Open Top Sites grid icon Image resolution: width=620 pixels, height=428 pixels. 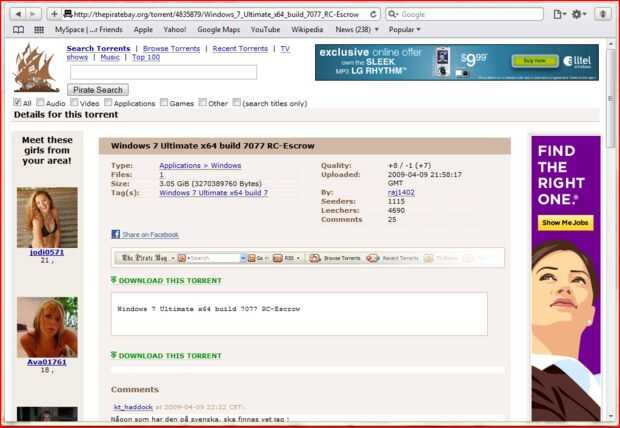coord(39,30)
